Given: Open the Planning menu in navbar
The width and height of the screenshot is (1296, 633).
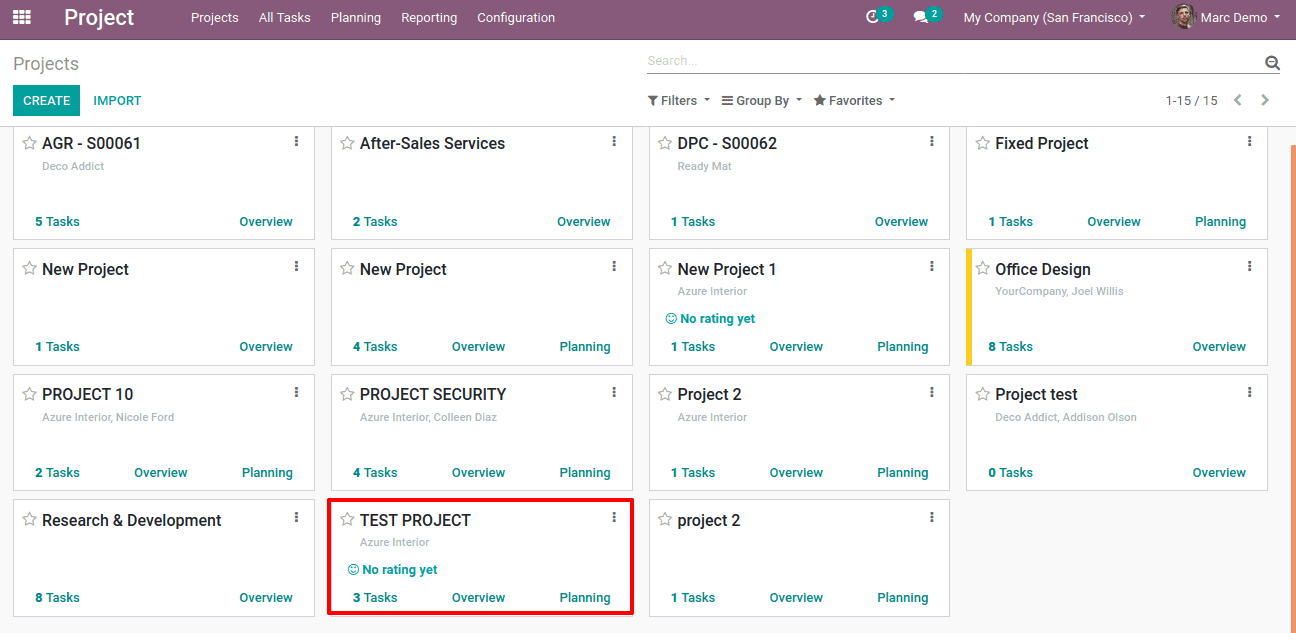Looking at the screenshot, I should [356, 17].
